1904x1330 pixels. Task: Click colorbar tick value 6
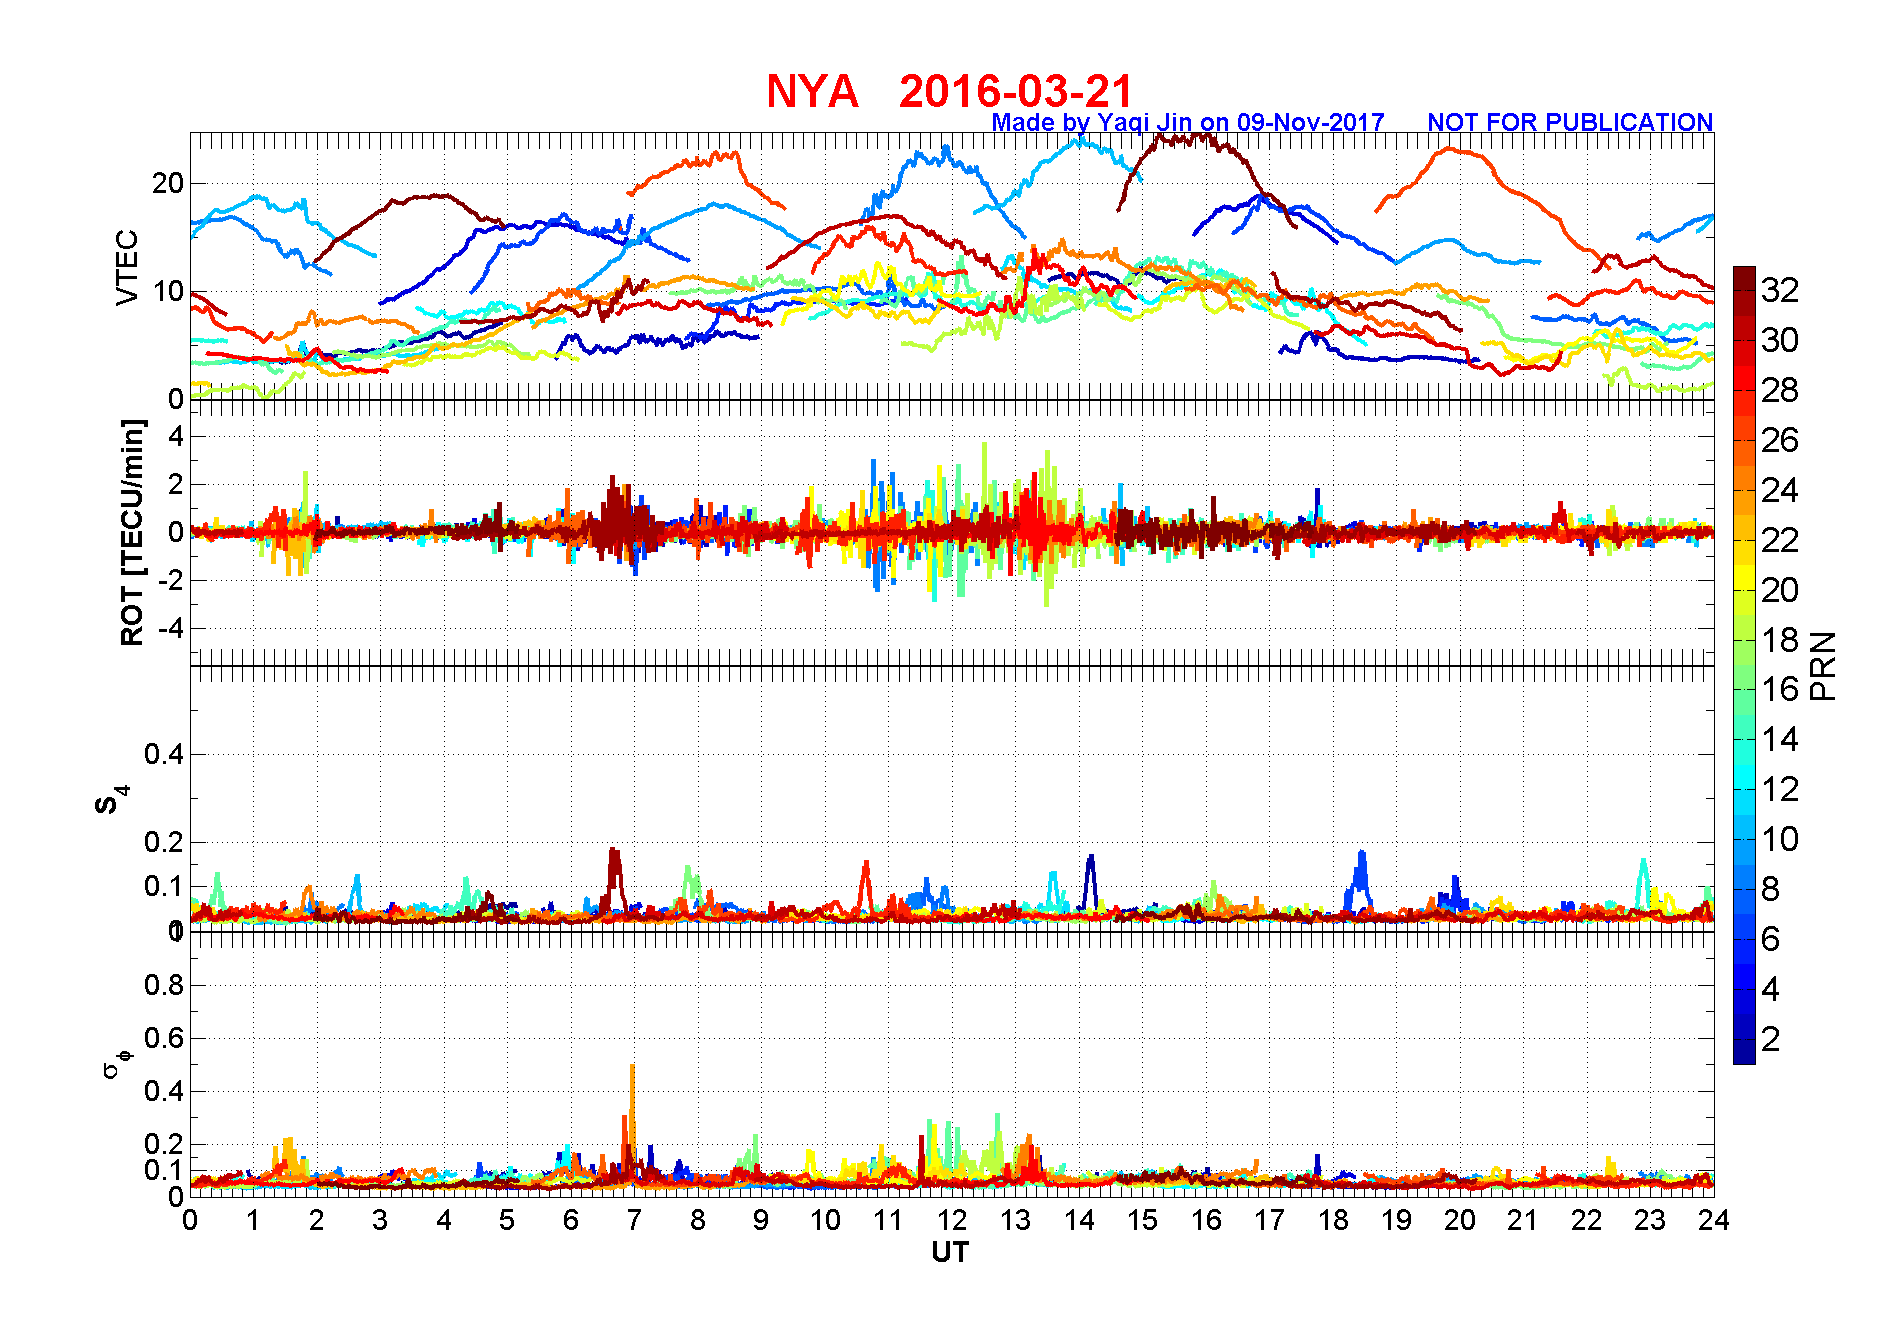pyautogui.click(x=1771, y=939)
